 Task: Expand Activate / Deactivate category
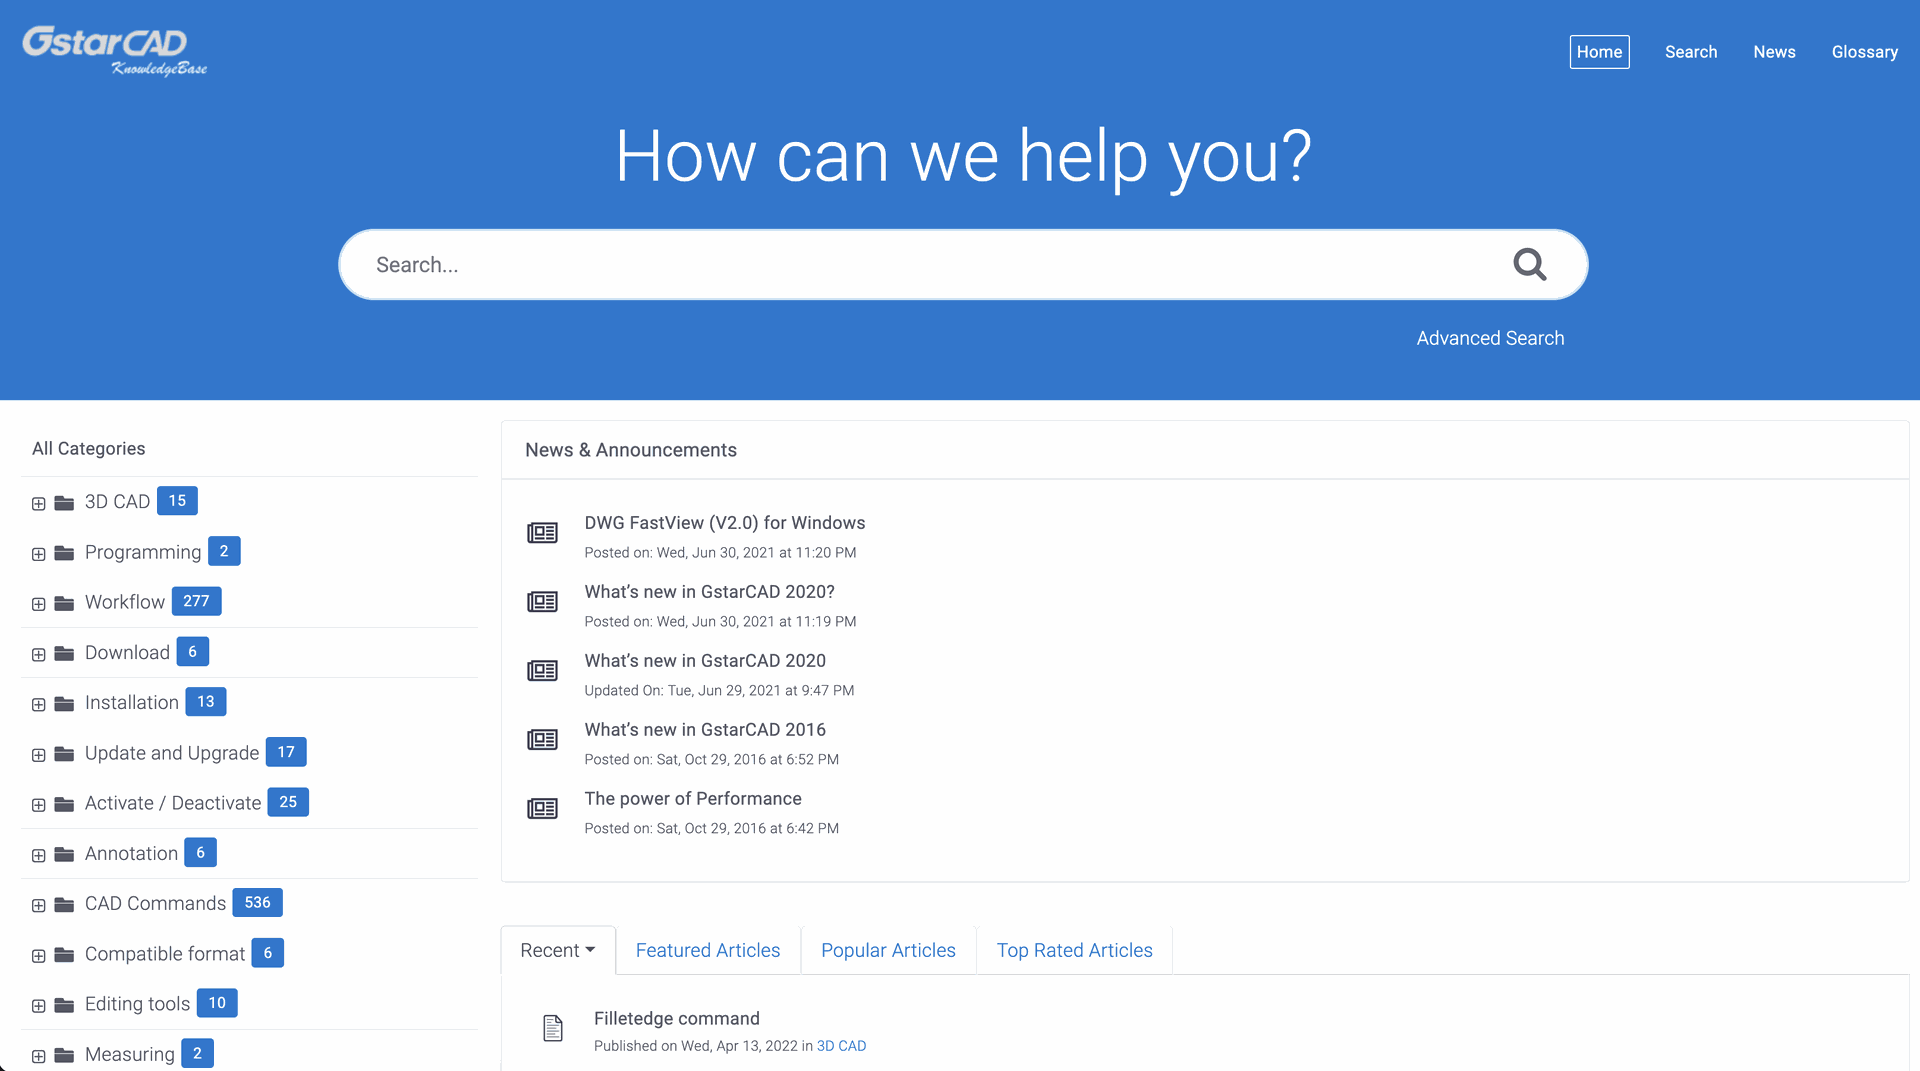pos(38,805)
